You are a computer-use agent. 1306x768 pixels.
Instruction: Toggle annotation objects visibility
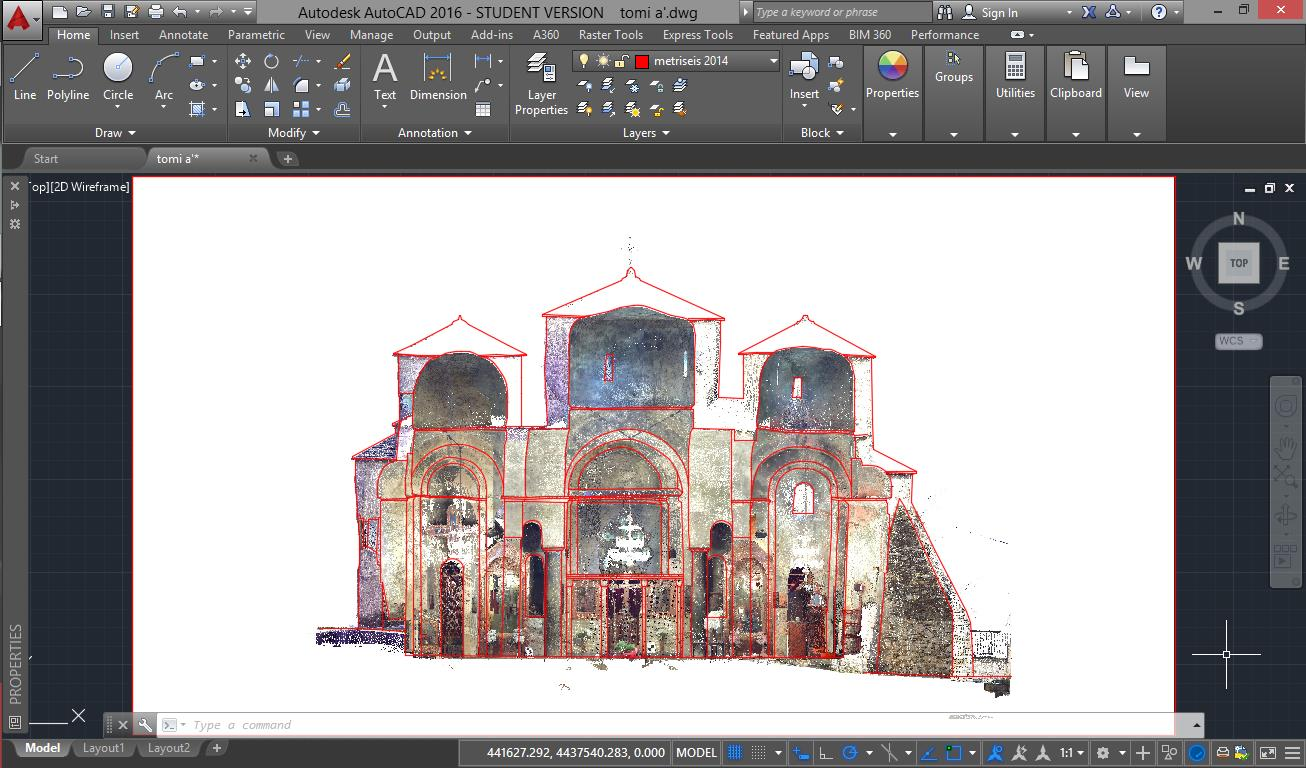995,752
